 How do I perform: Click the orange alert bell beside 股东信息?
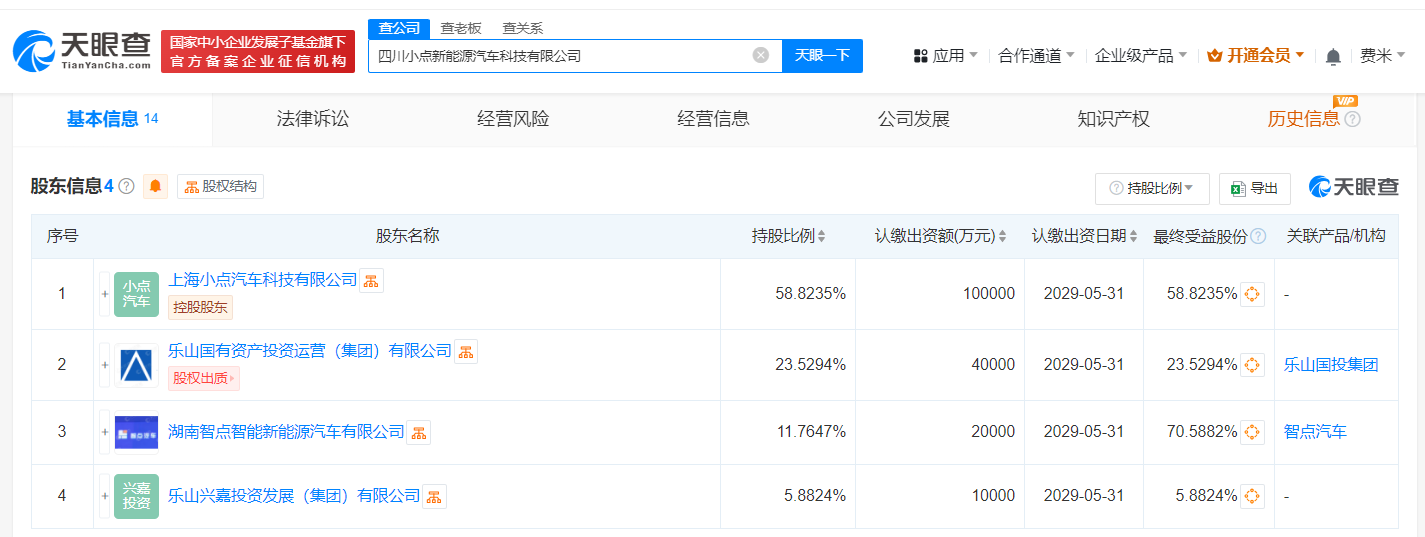click(155, 186)
